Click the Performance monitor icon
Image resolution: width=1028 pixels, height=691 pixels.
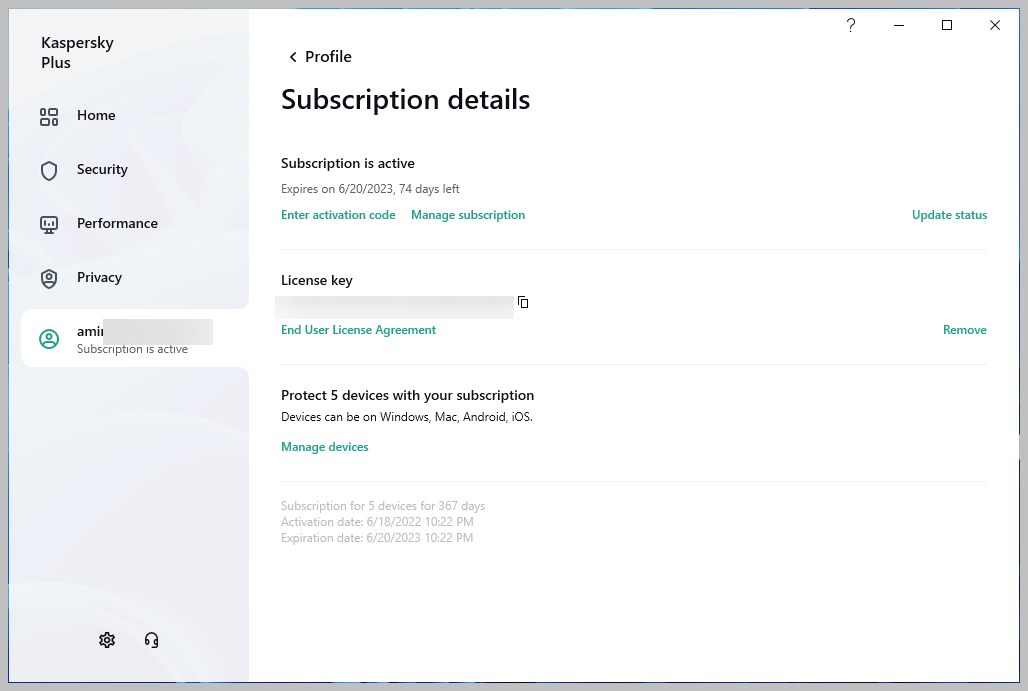click(x=49, y=225)
